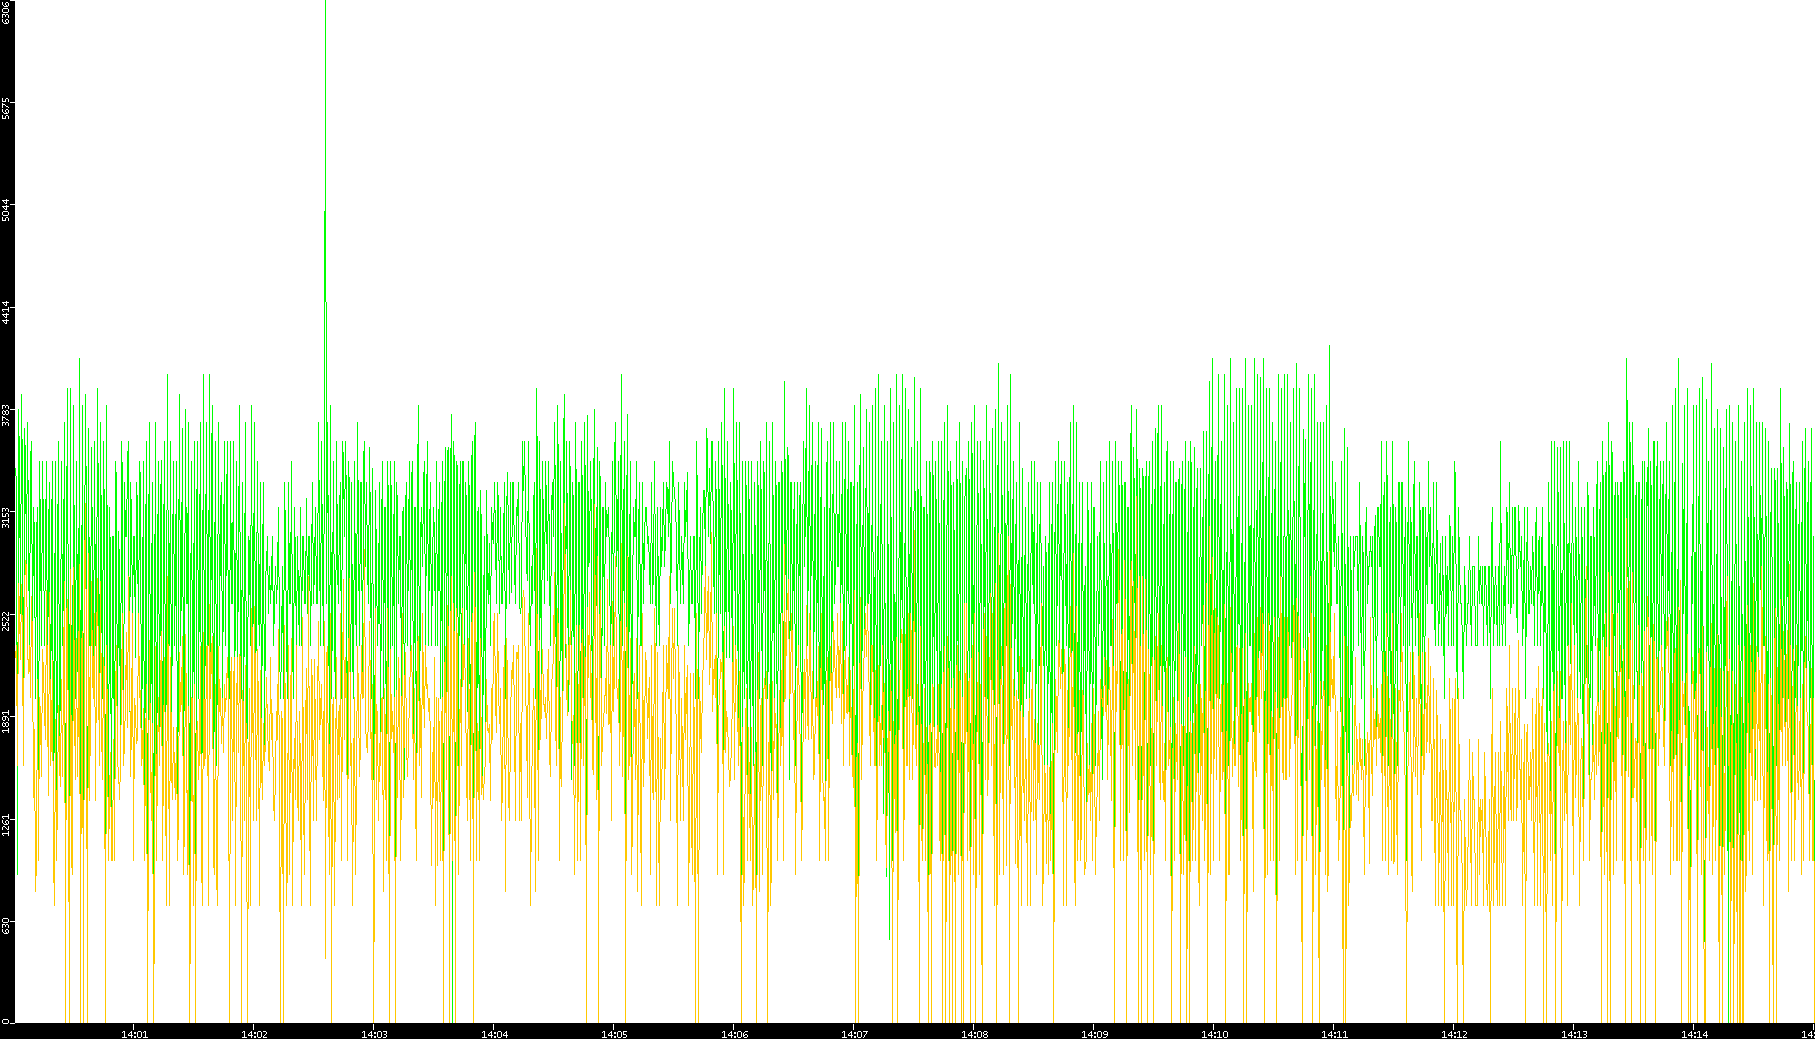This screenshot has height=1039, width=1815.
Task: Click the 6306 maximum value axis label
Action: click(6, 12)
